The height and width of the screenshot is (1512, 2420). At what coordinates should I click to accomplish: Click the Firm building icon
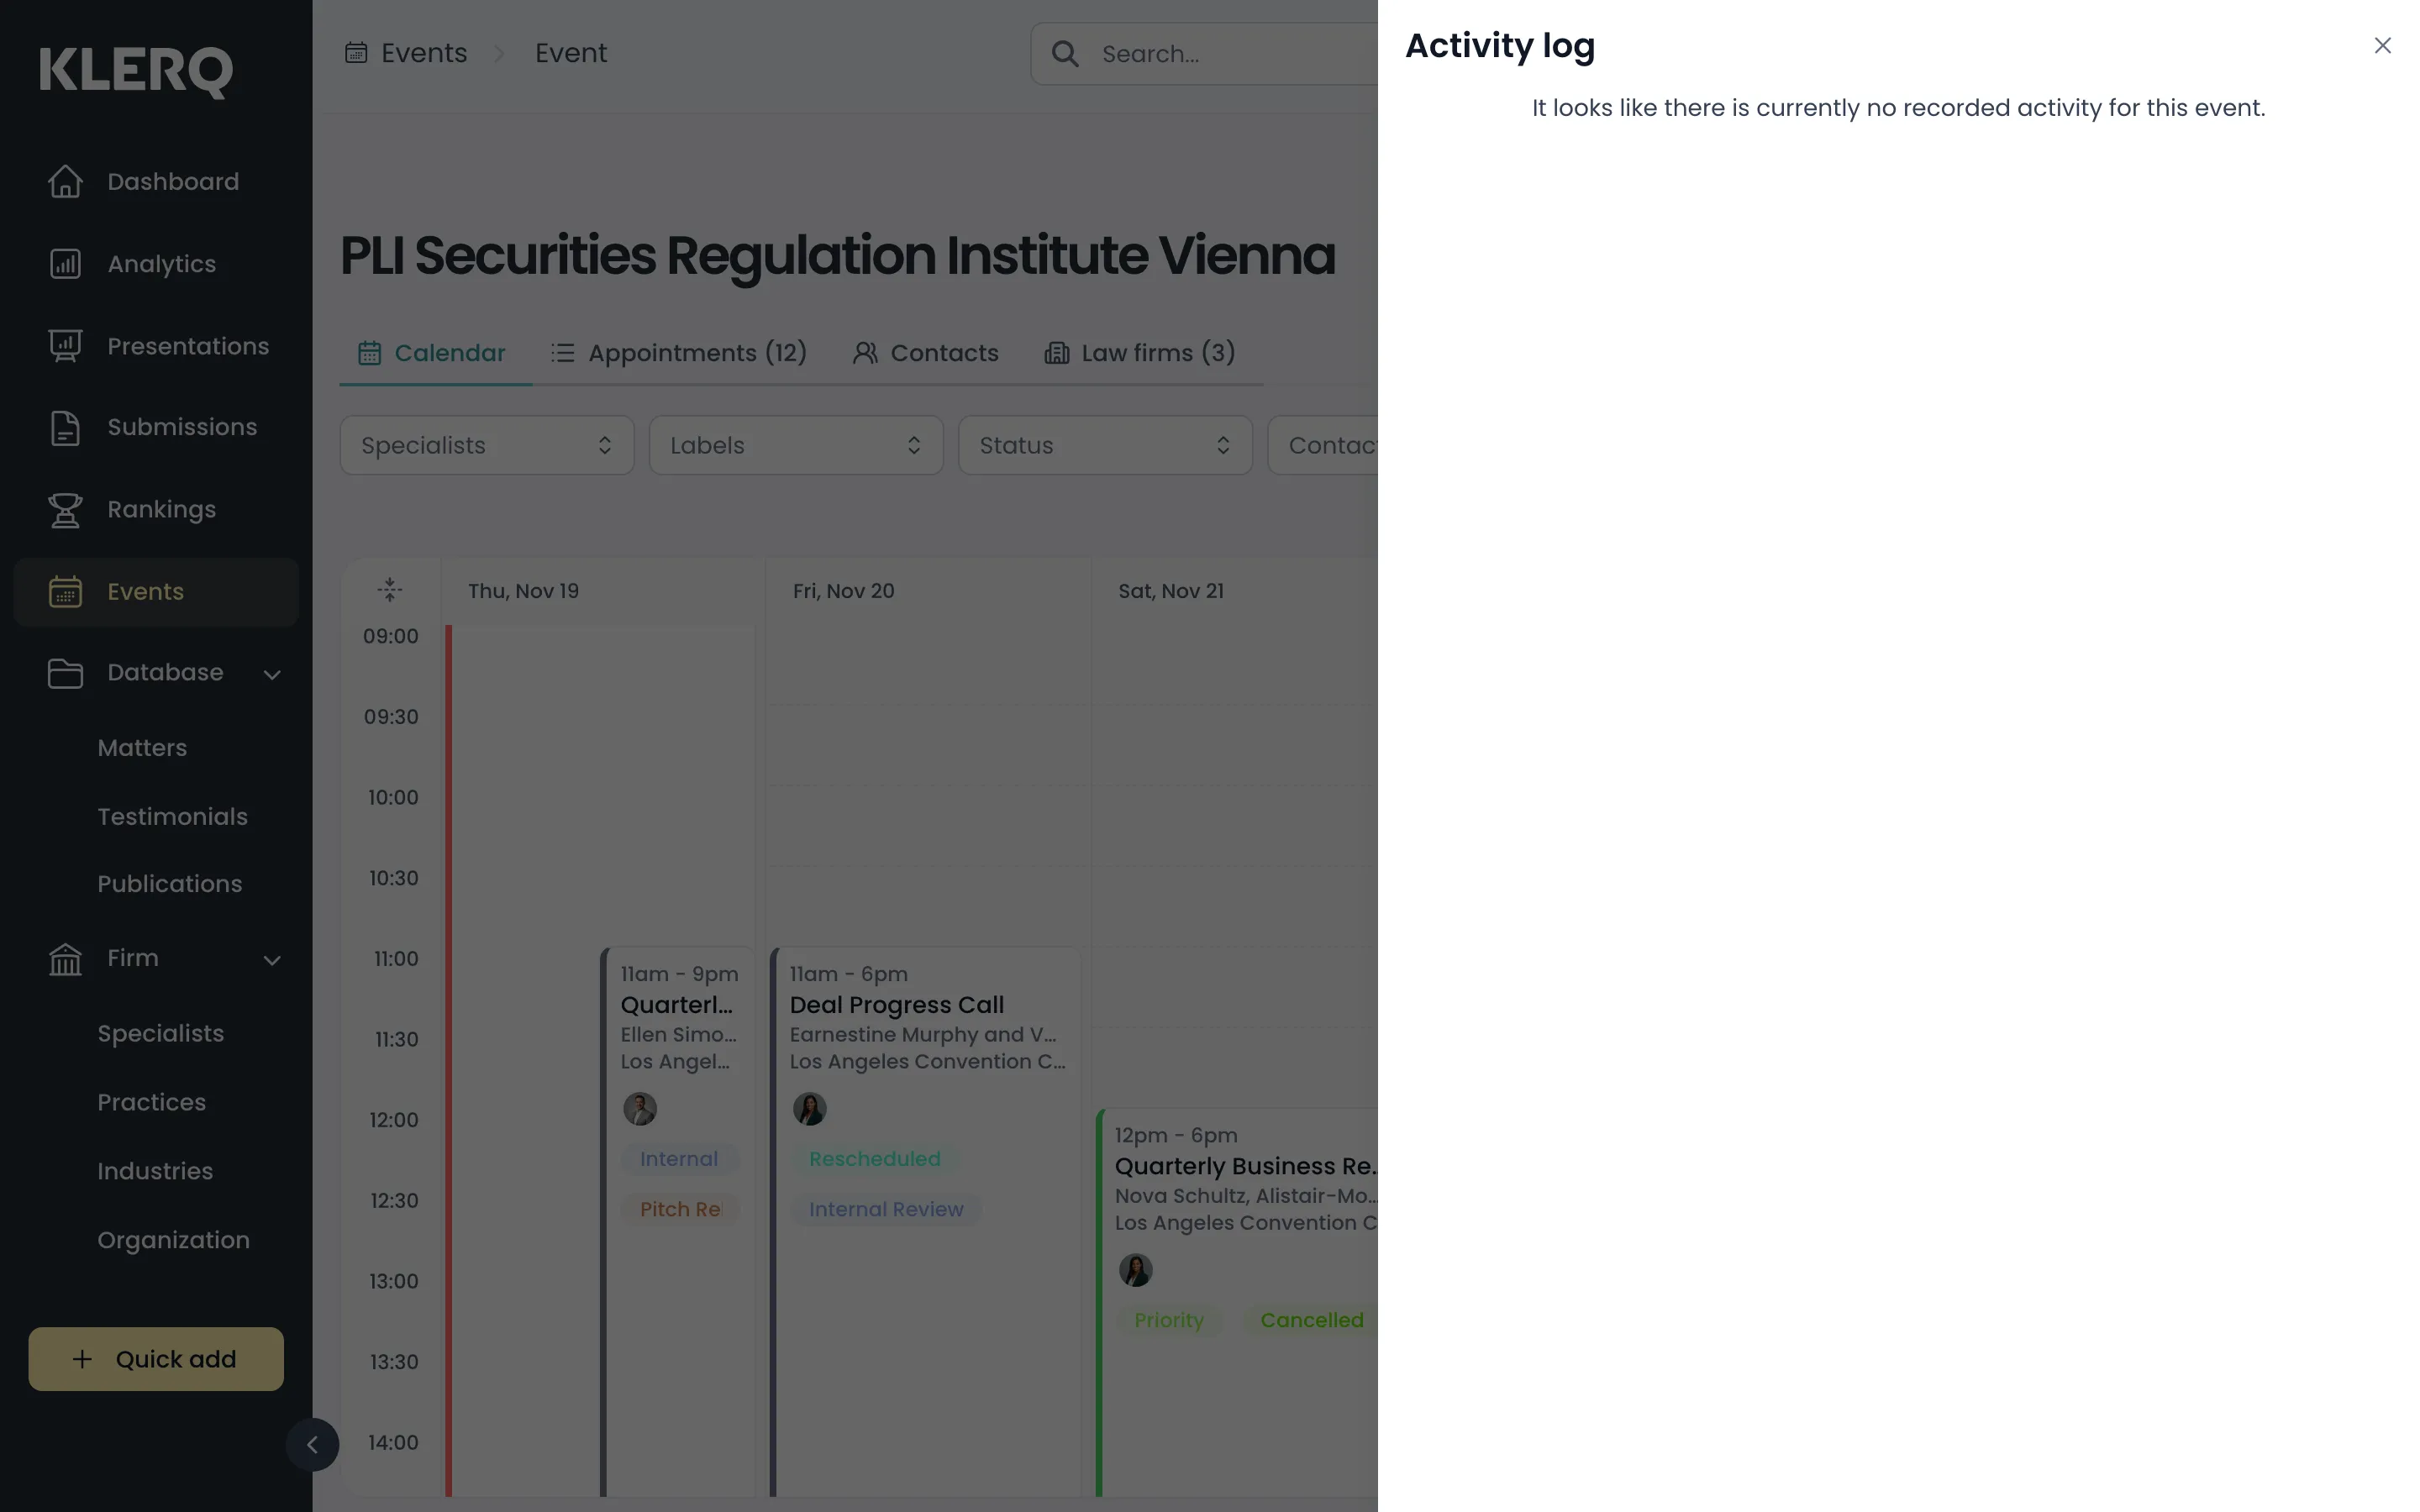coord(65,959)
